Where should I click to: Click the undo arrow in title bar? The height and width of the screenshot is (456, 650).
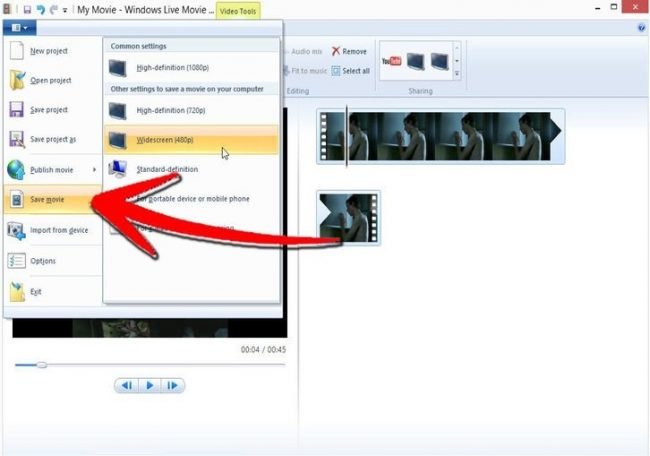click(41, 9)
